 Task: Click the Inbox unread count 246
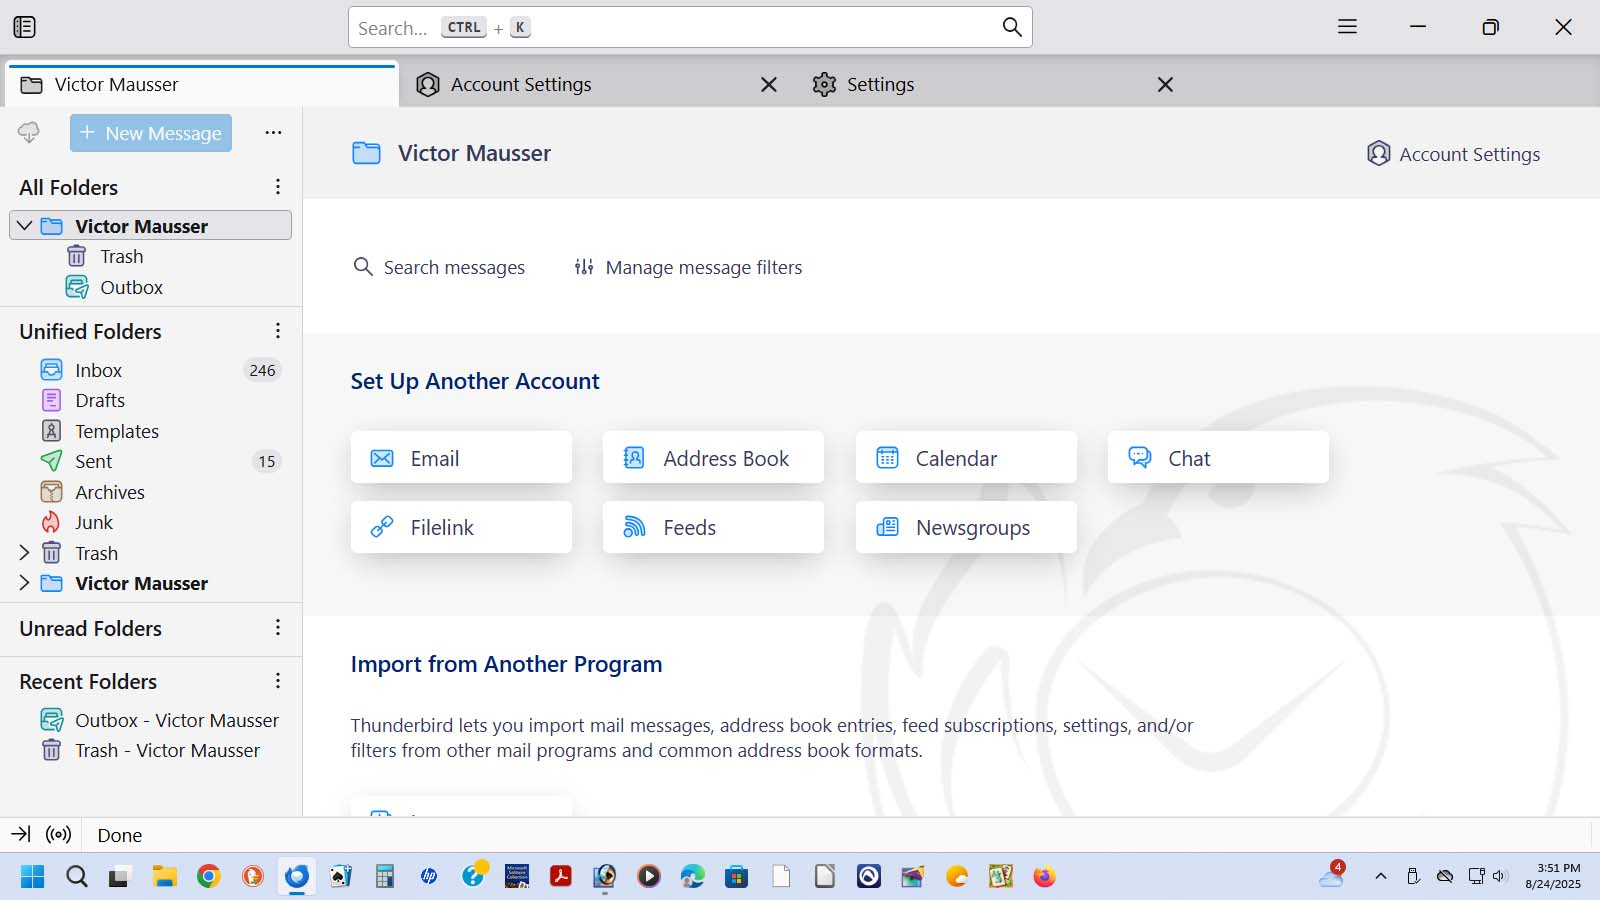(262, 370)
